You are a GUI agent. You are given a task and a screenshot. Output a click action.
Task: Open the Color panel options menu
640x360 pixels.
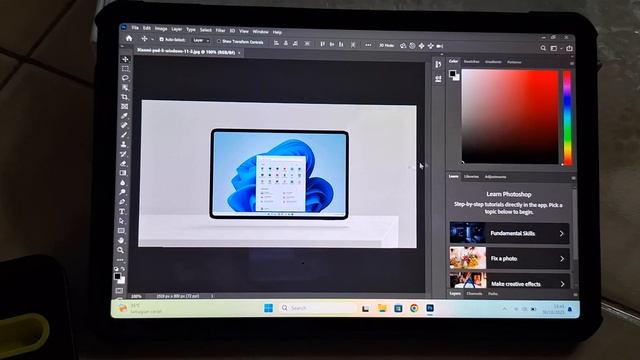point(572,64)
